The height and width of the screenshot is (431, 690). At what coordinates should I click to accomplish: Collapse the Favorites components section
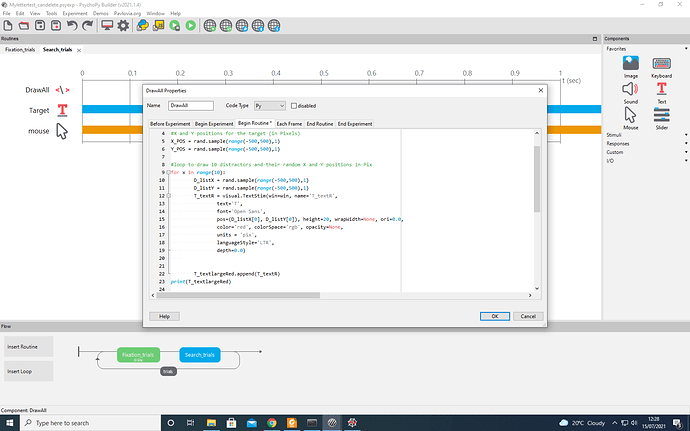coord(645,48)
